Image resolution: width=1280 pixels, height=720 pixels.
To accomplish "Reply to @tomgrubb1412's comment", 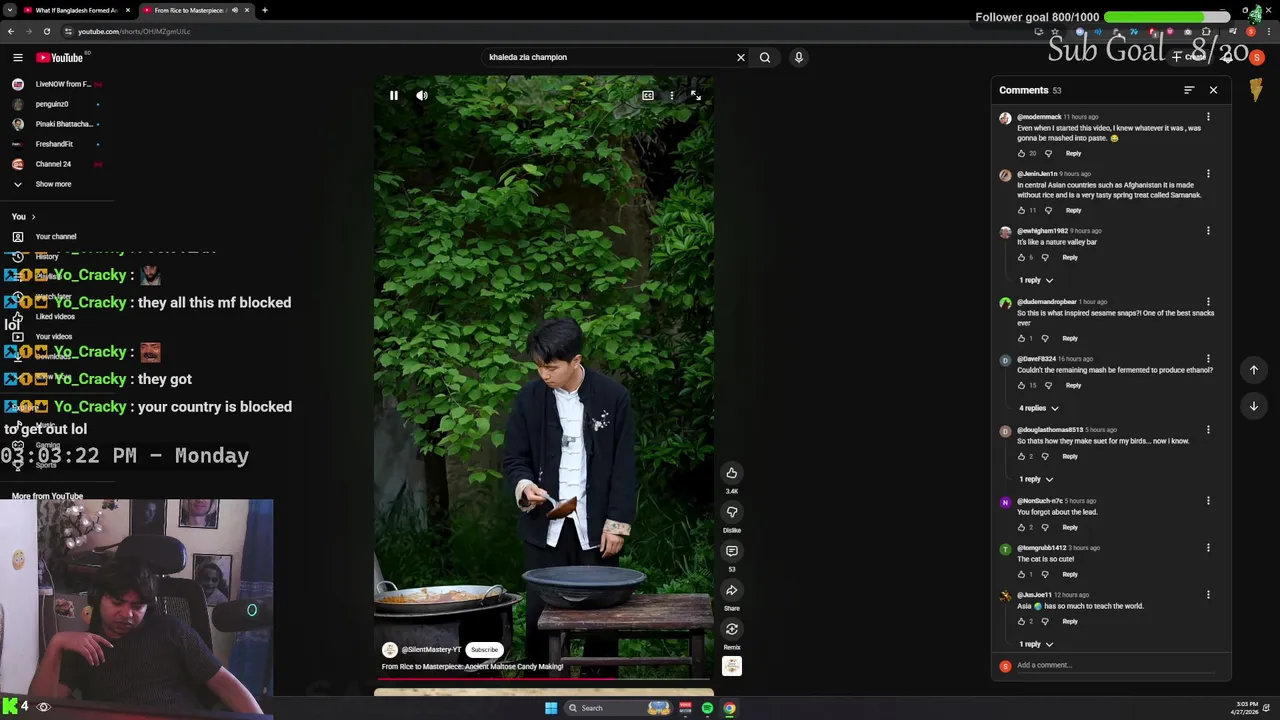I will 1070,575.
